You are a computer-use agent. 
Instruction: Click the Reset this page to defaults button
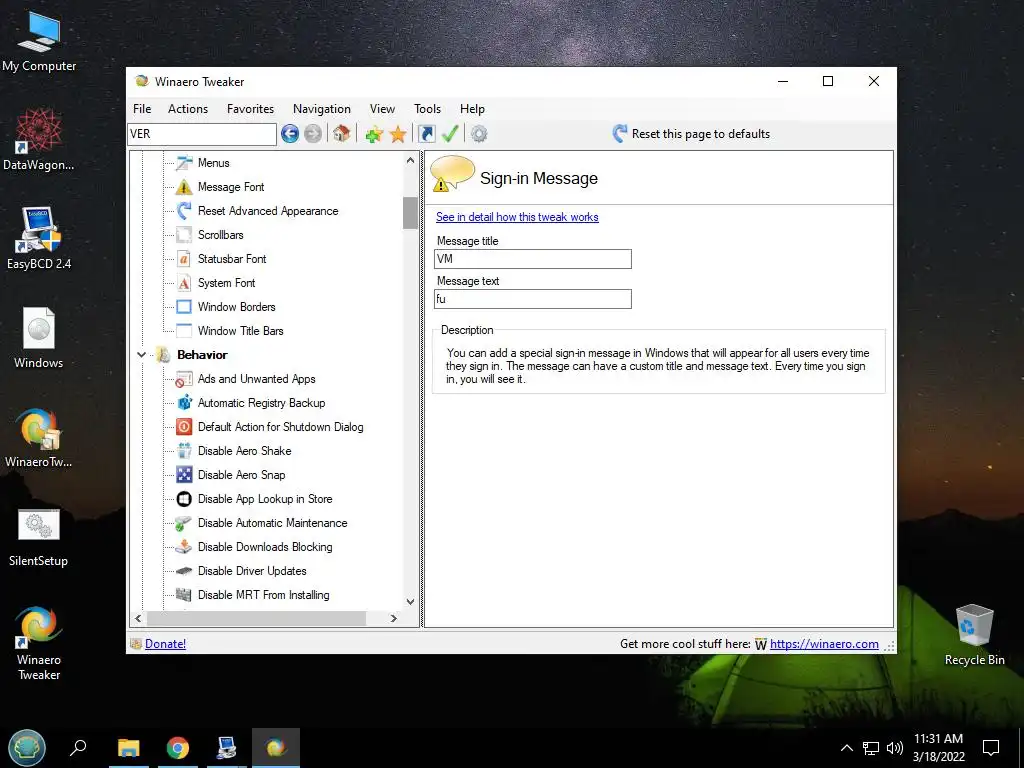click(x=691, y=134)
